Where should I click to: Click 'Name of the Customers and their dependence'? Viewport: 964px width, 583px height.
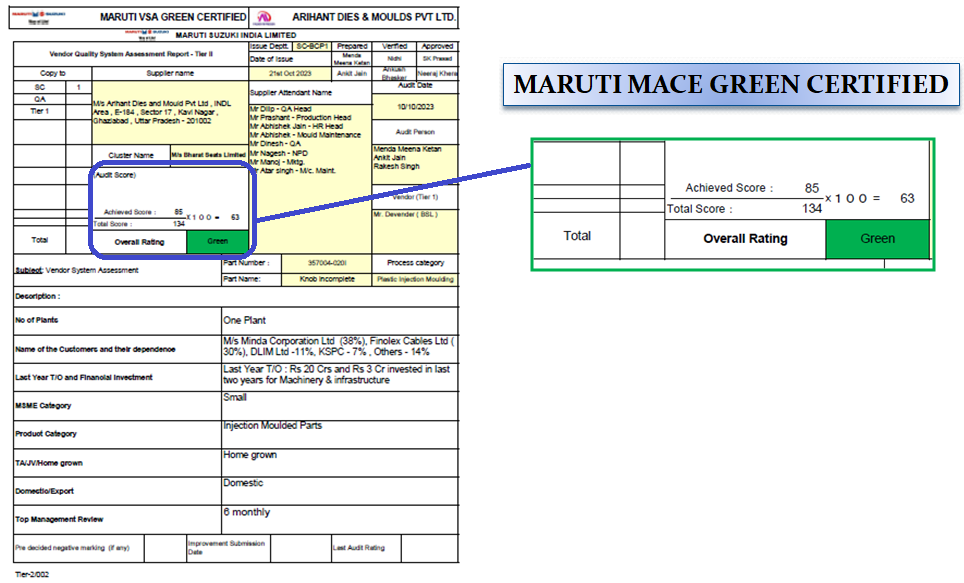tap(95, 349)
